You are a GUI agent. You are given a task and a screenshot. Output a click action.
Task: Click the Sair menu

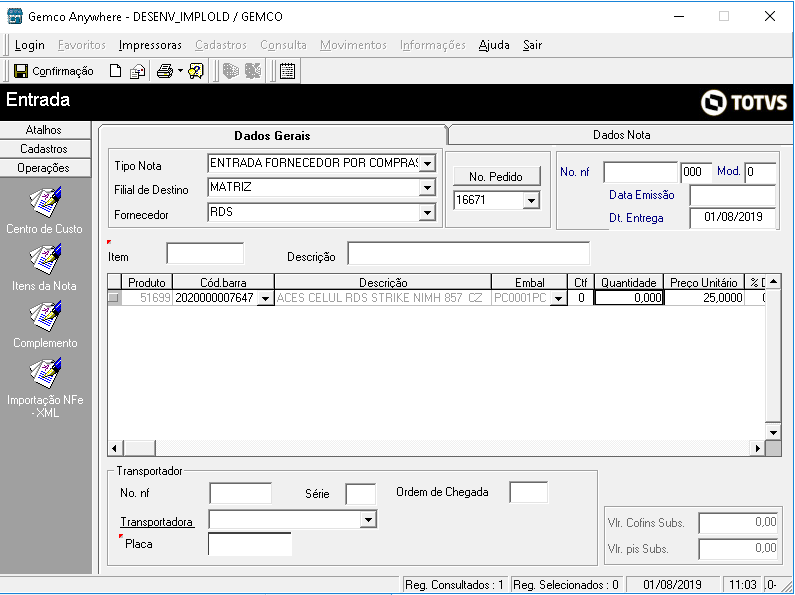coord(532,45)
